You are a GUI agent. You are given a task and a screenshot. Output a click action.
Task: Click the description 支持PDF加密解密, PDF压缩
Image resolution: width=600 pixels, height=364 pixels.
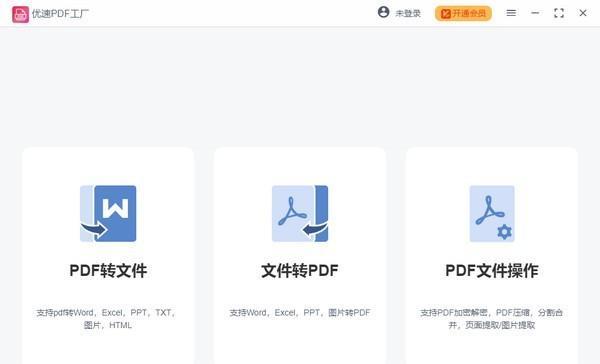pyautogui.click(x=492, y=319)
